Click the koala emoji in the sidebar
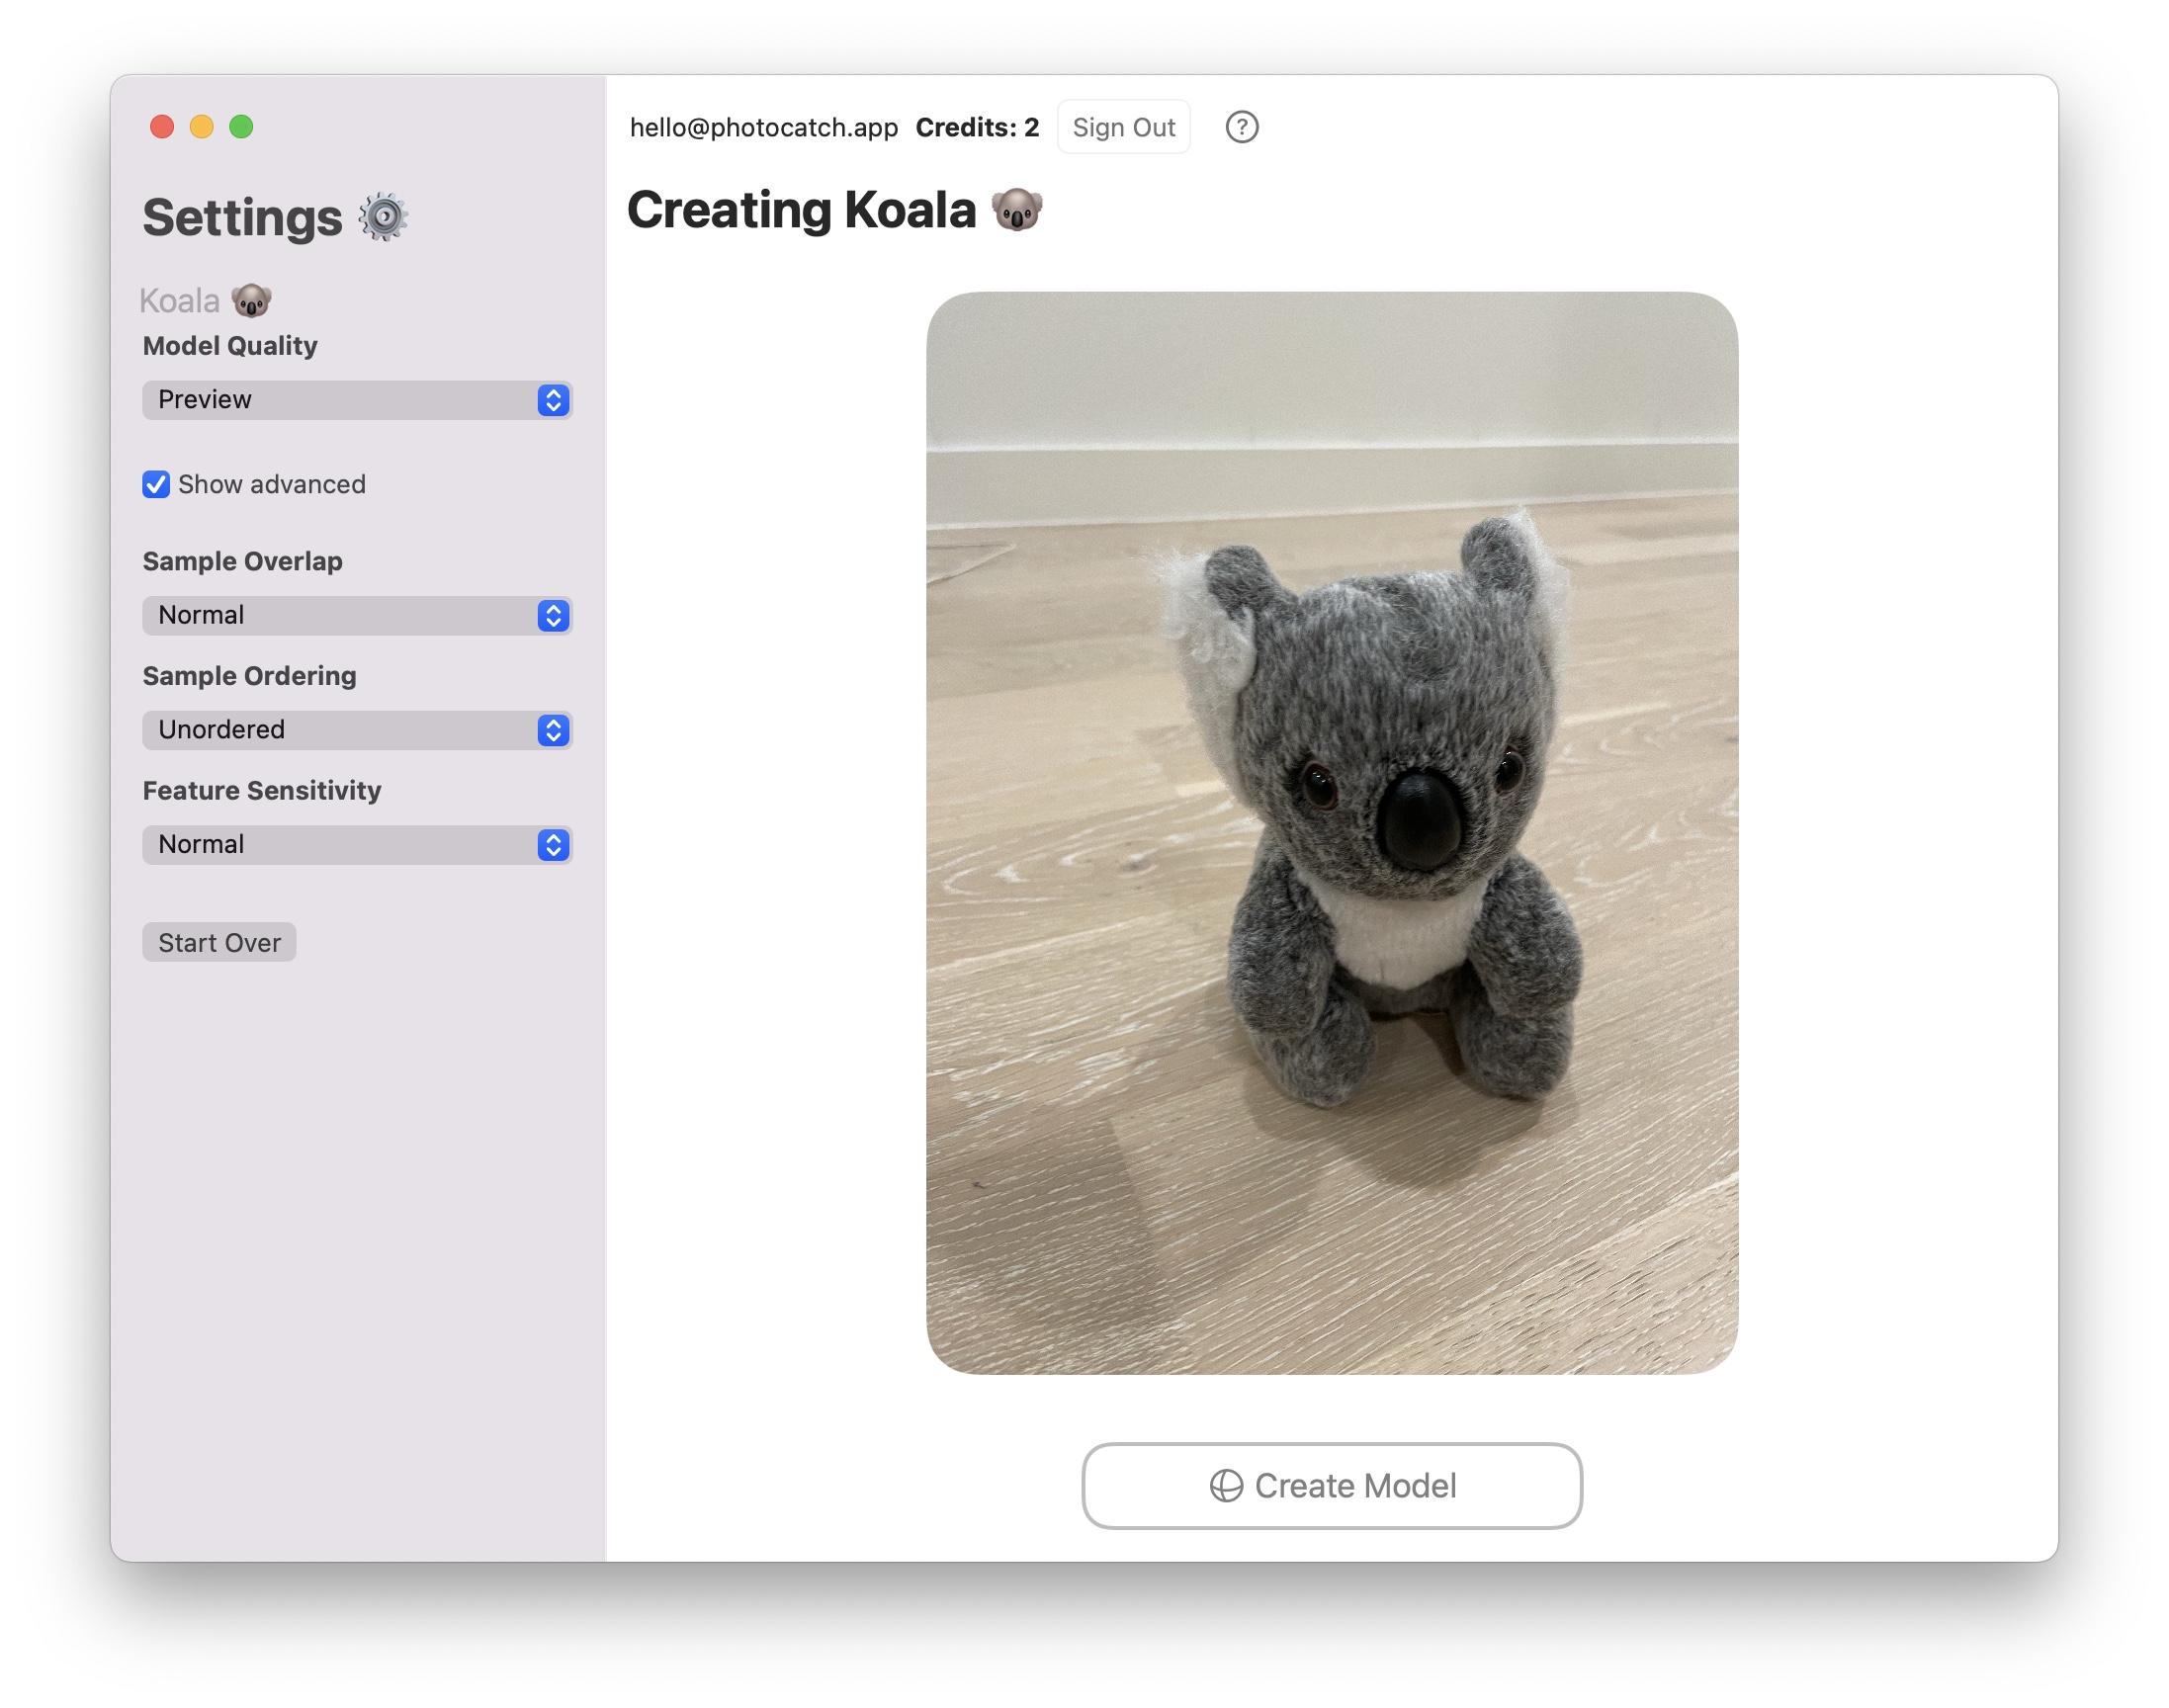This screenshot has height=1708, width=2169. 251,300
